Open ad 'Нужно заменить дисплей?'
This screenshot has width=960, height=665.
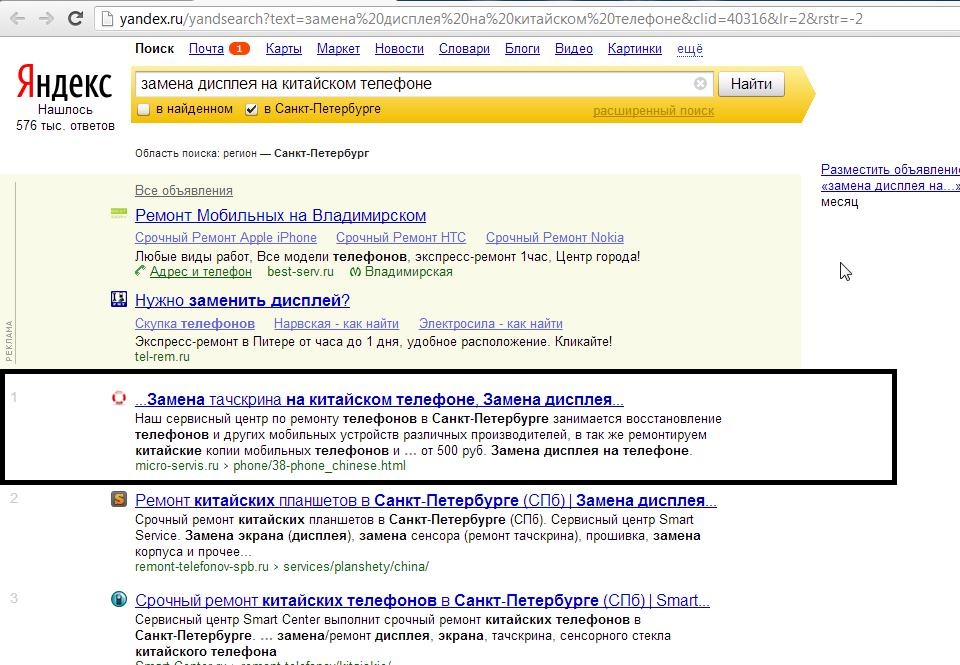click(242, 301)
